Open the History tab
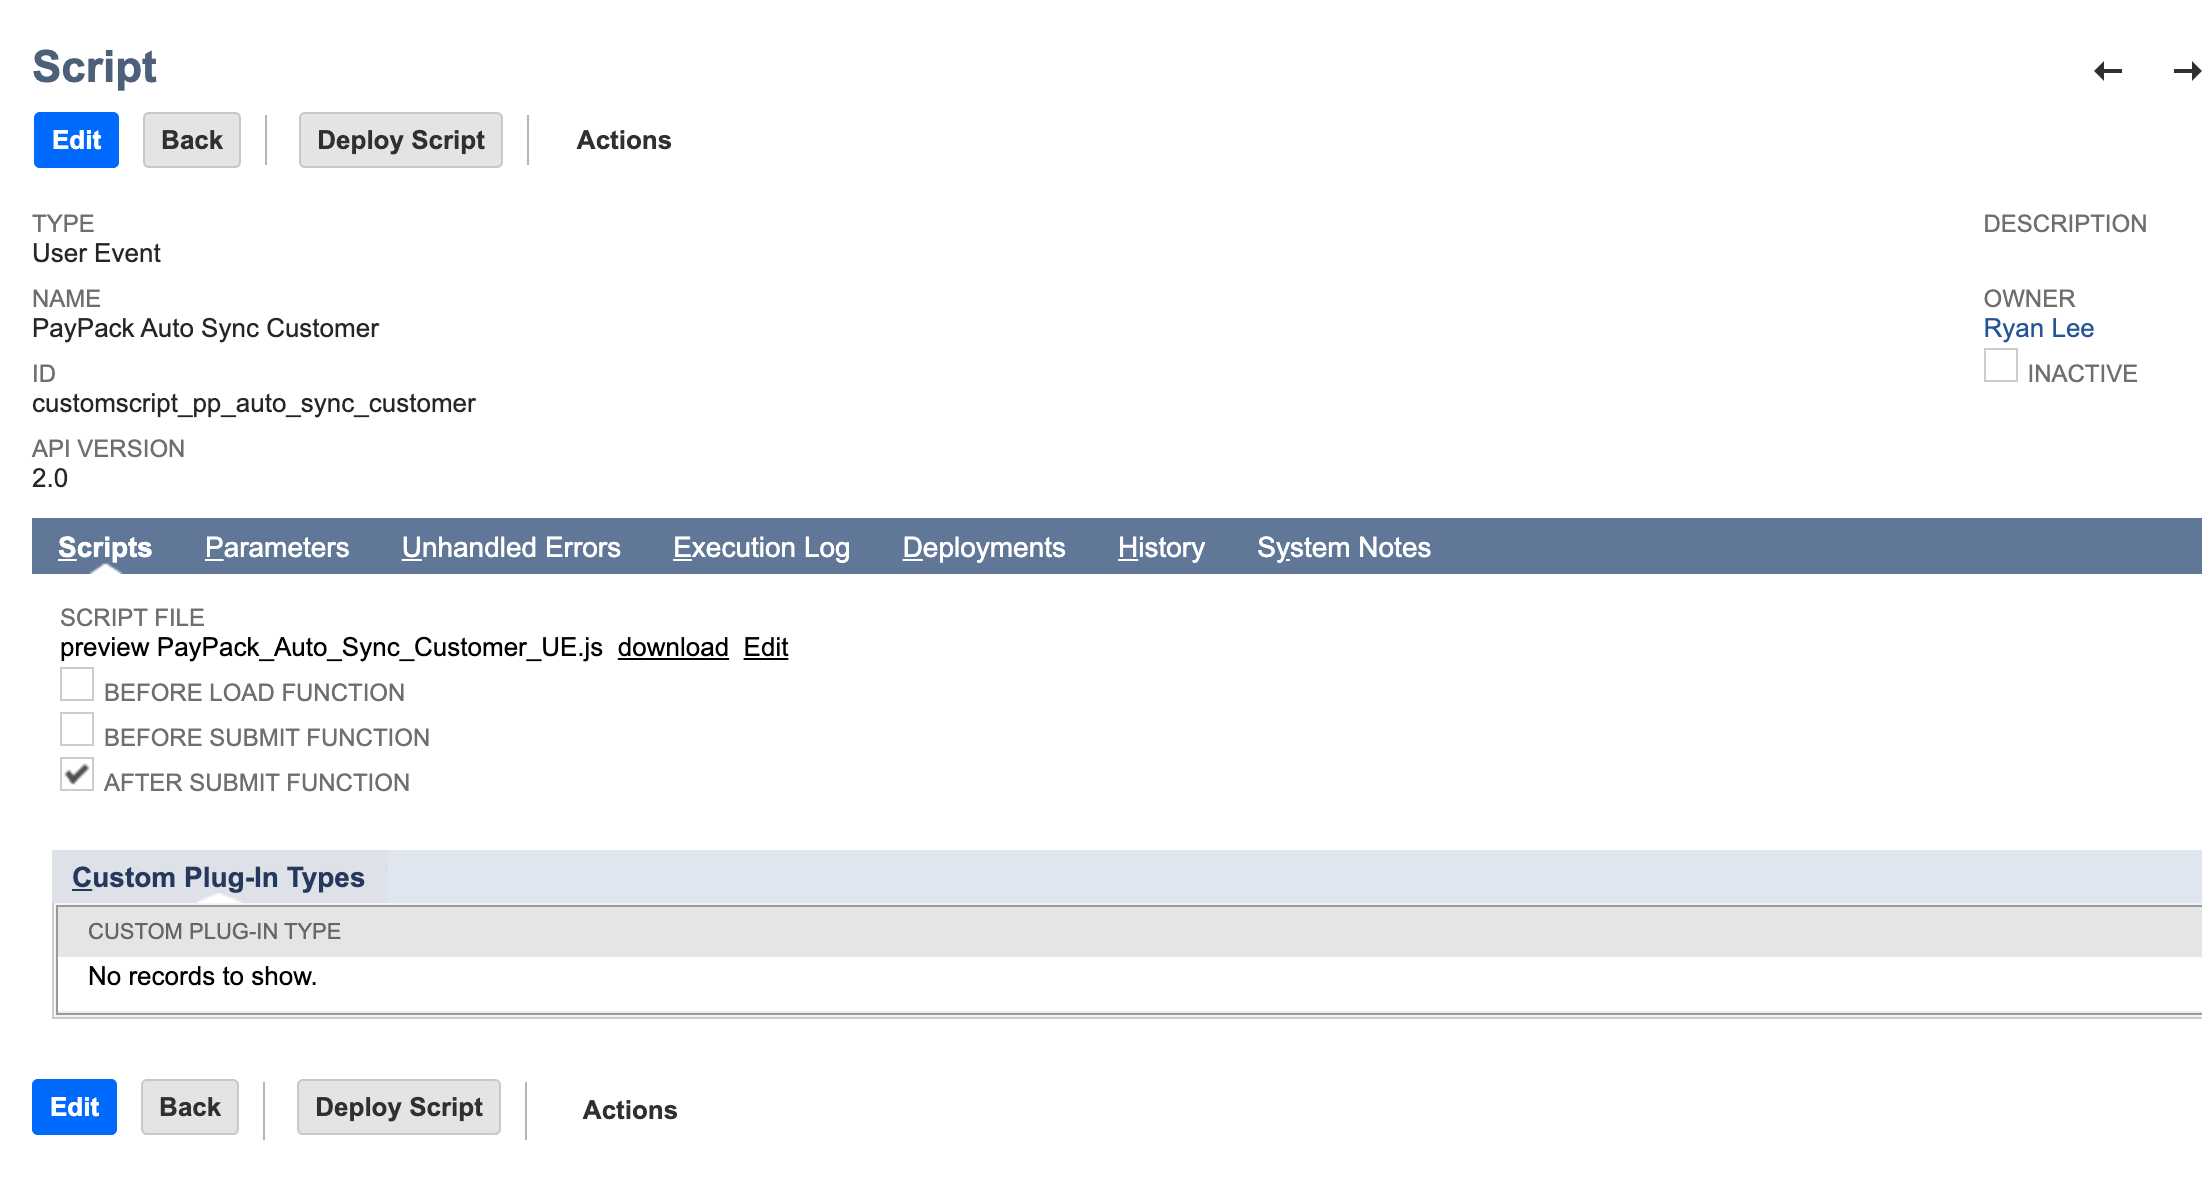The image size is (2202, 1182). [x=1161, y=547]
